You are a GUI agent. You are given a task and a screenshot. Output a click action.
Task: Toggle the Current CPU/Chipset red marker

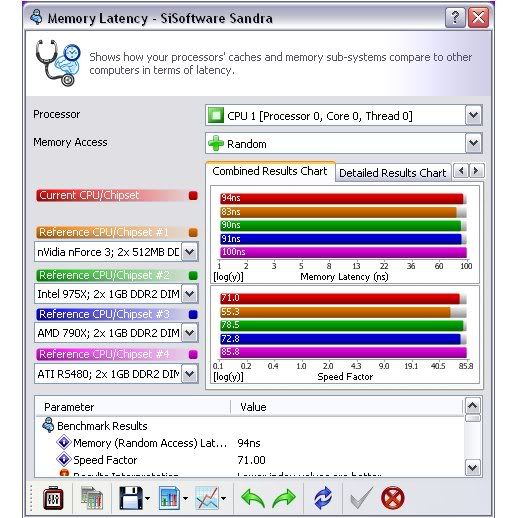[x=193, y=195]
